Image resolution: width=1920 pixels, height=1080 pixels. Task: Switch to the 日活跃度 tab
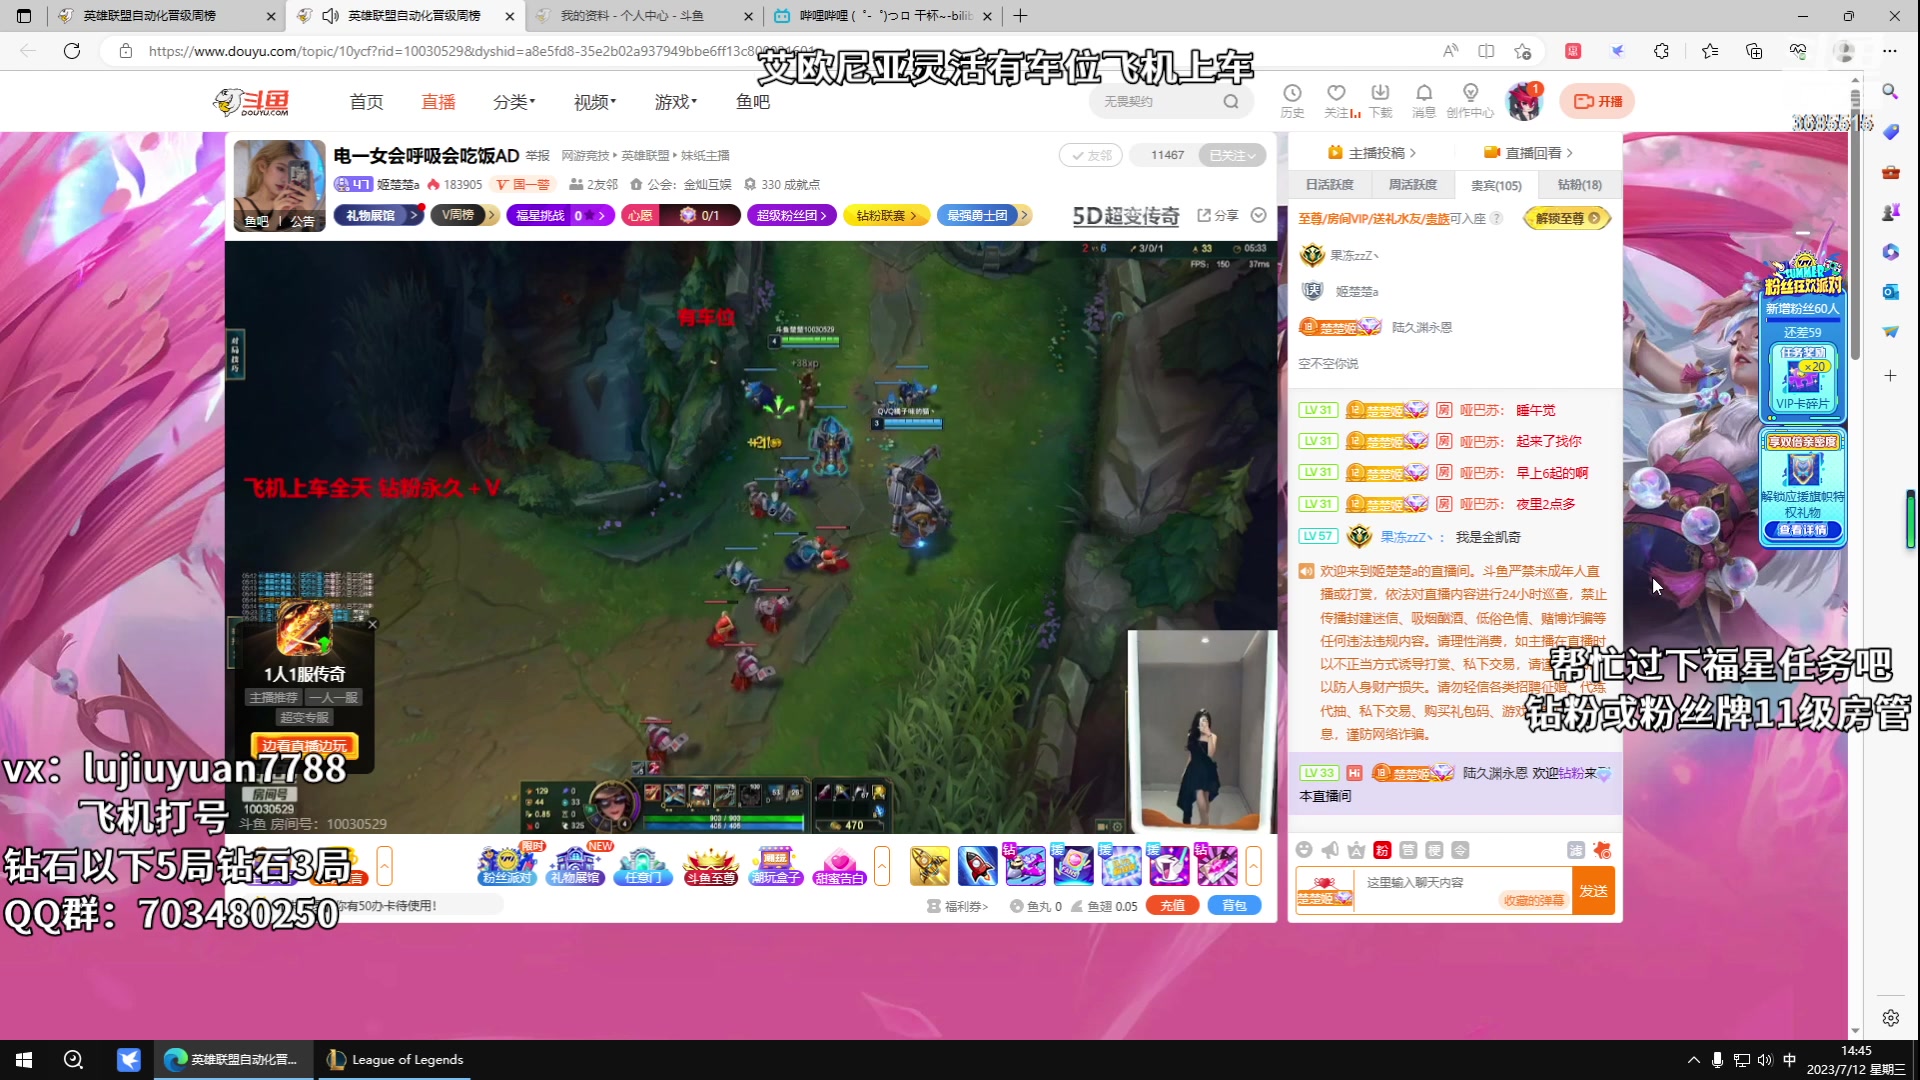(x=1329, y=185)
